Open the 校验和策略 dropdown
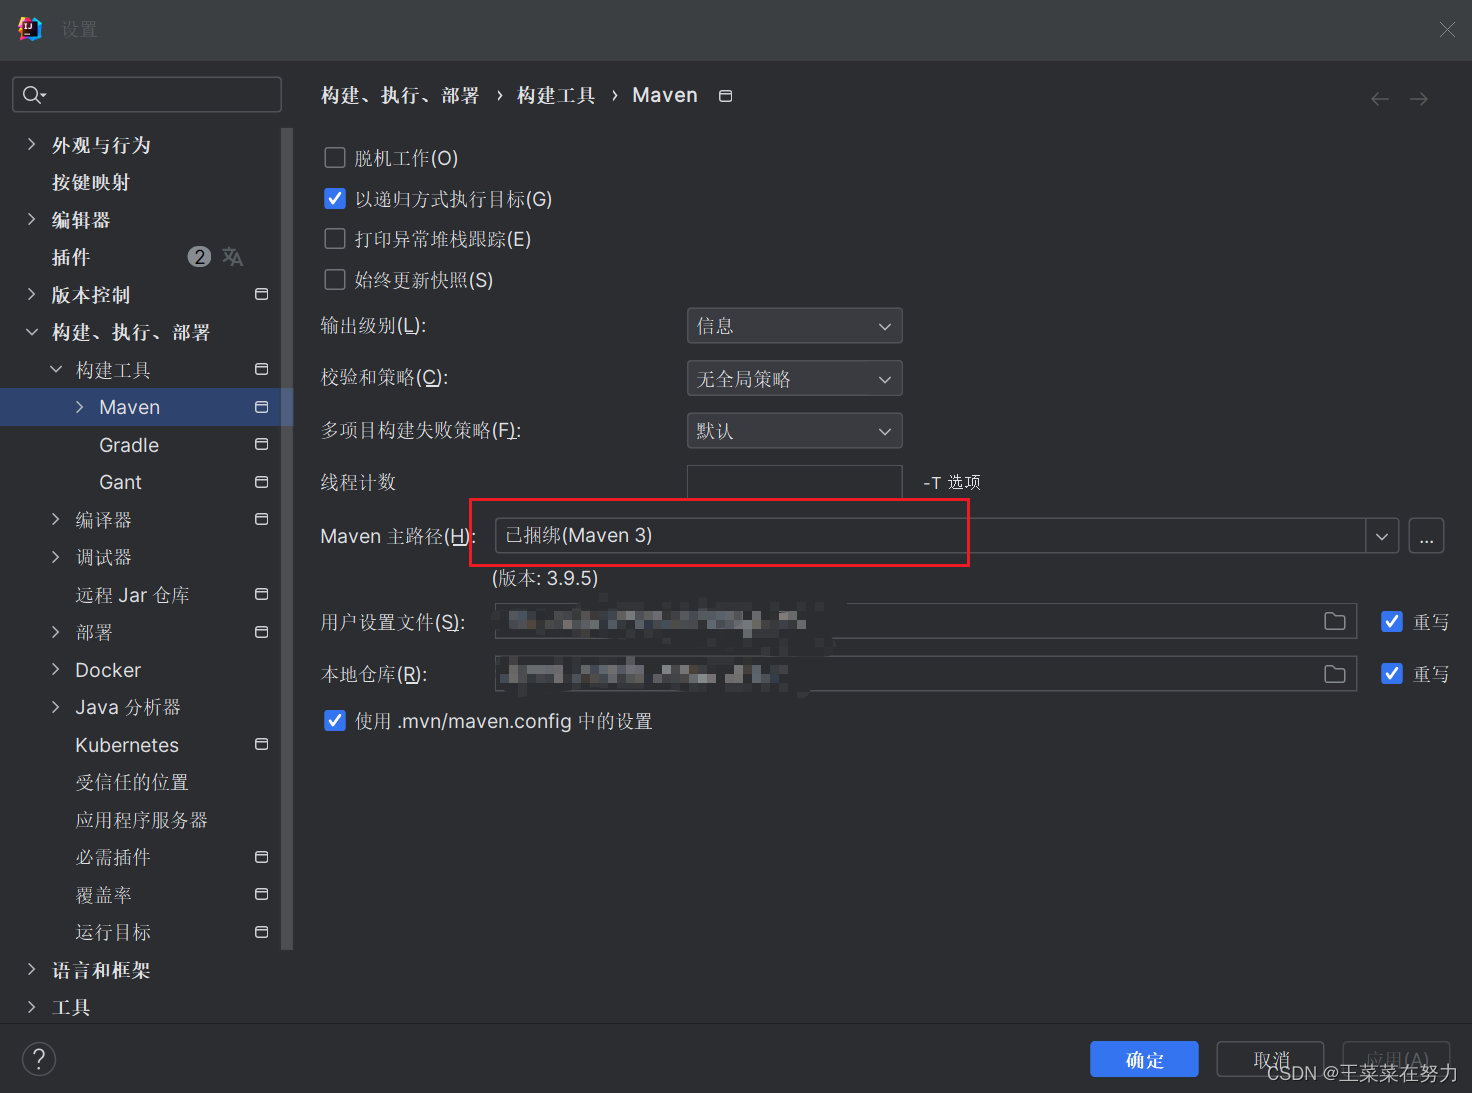Screen dimensions: 1472x1093 (795, 378)
